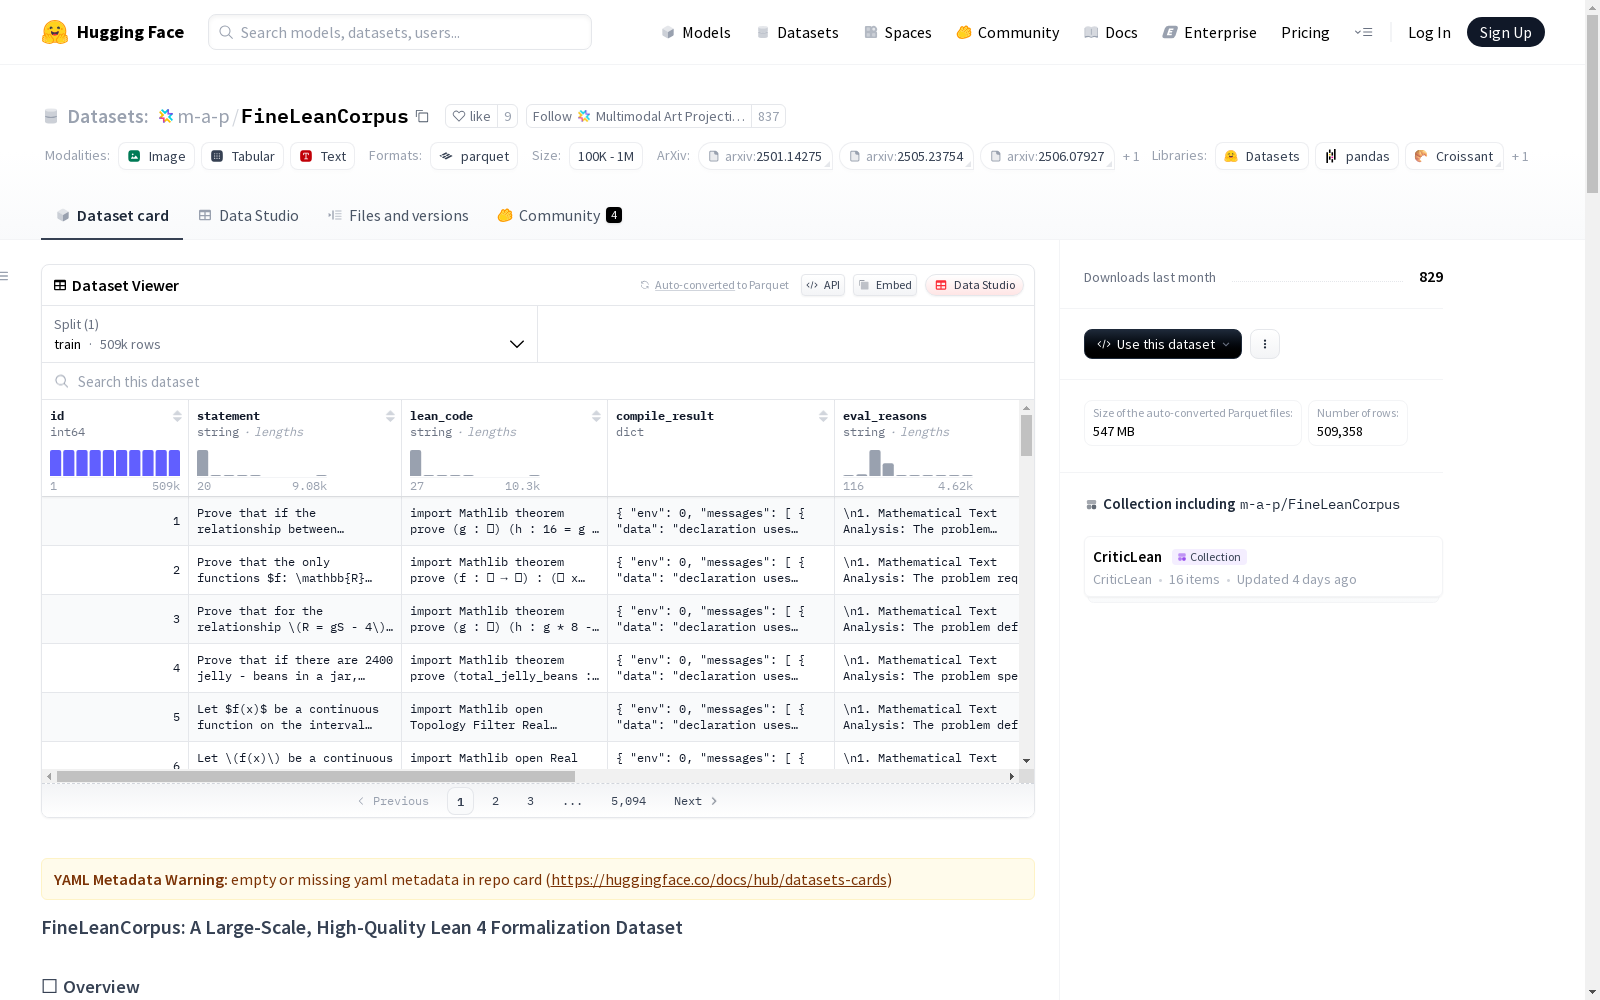Image resolution: width=1600 pixels, height=1000 pixels.
Task: Switch to the Data Studio tab
Action: point(249,215)
